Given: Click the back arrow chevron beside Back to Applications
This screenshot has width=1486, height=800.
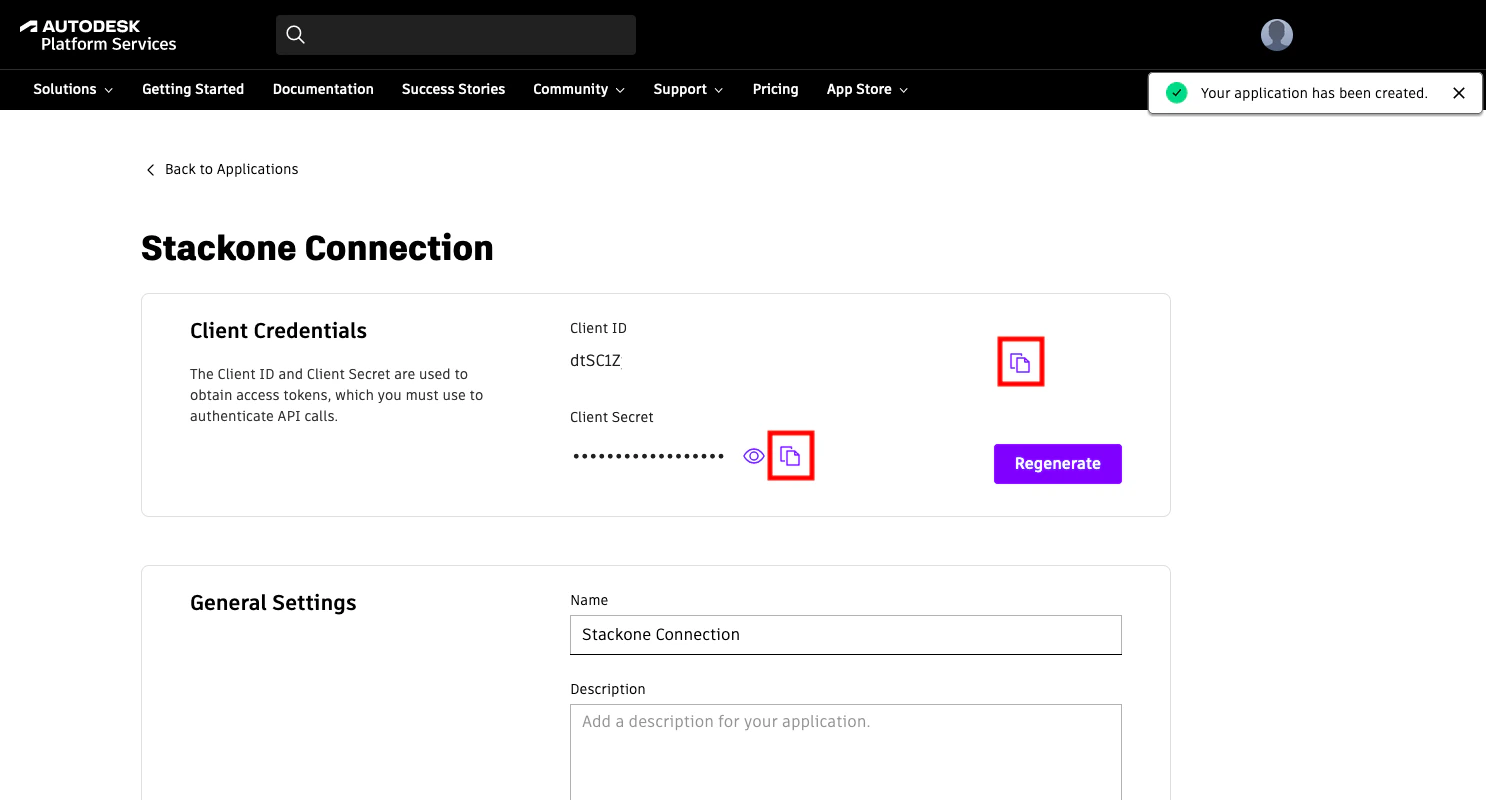Looking at the screenshot, I should 150,169.
